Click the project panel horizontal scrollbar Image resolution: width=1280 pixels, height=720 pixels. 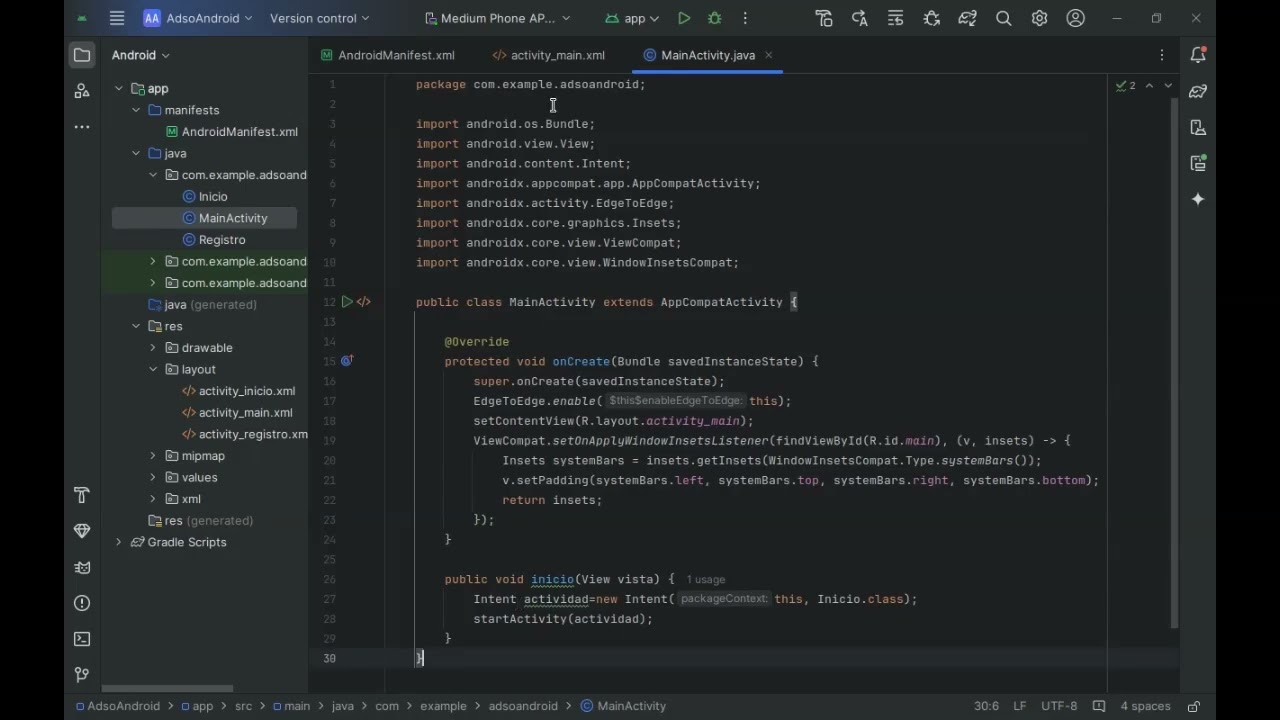pos(167,688)
